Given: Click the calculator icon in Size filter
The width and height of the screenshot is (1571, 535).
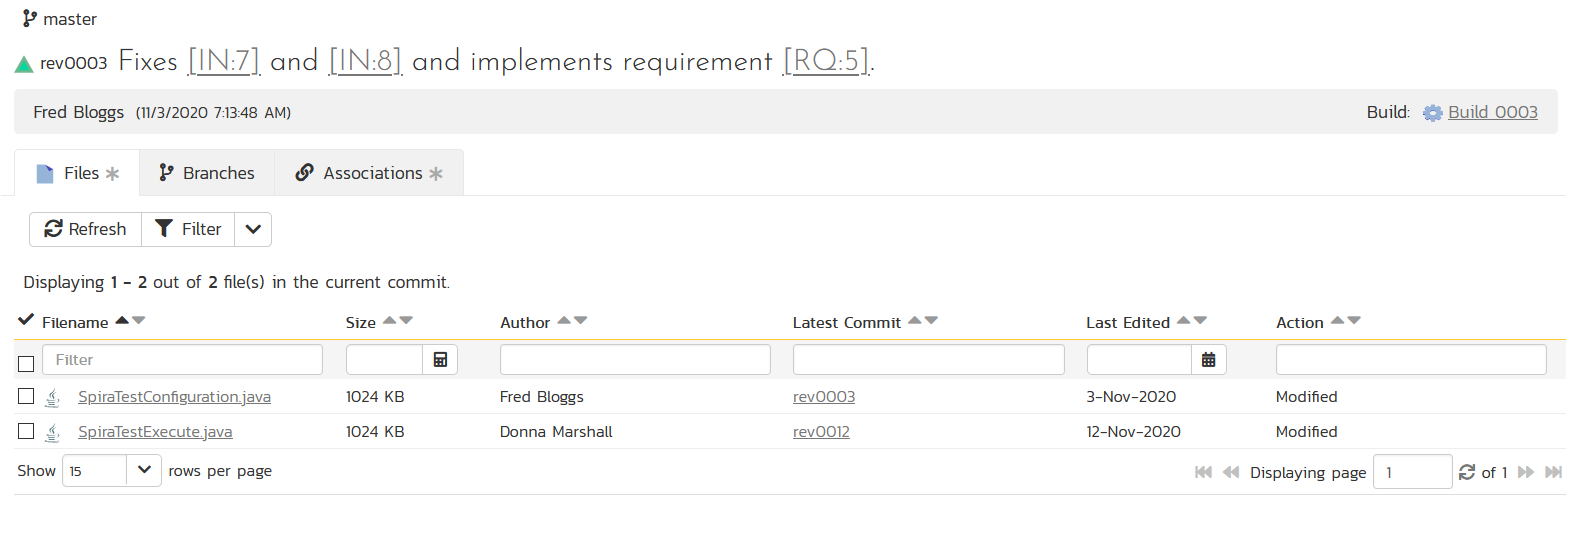Looking at the screenshot, I should pyautogui.click(x=440, y=360).
